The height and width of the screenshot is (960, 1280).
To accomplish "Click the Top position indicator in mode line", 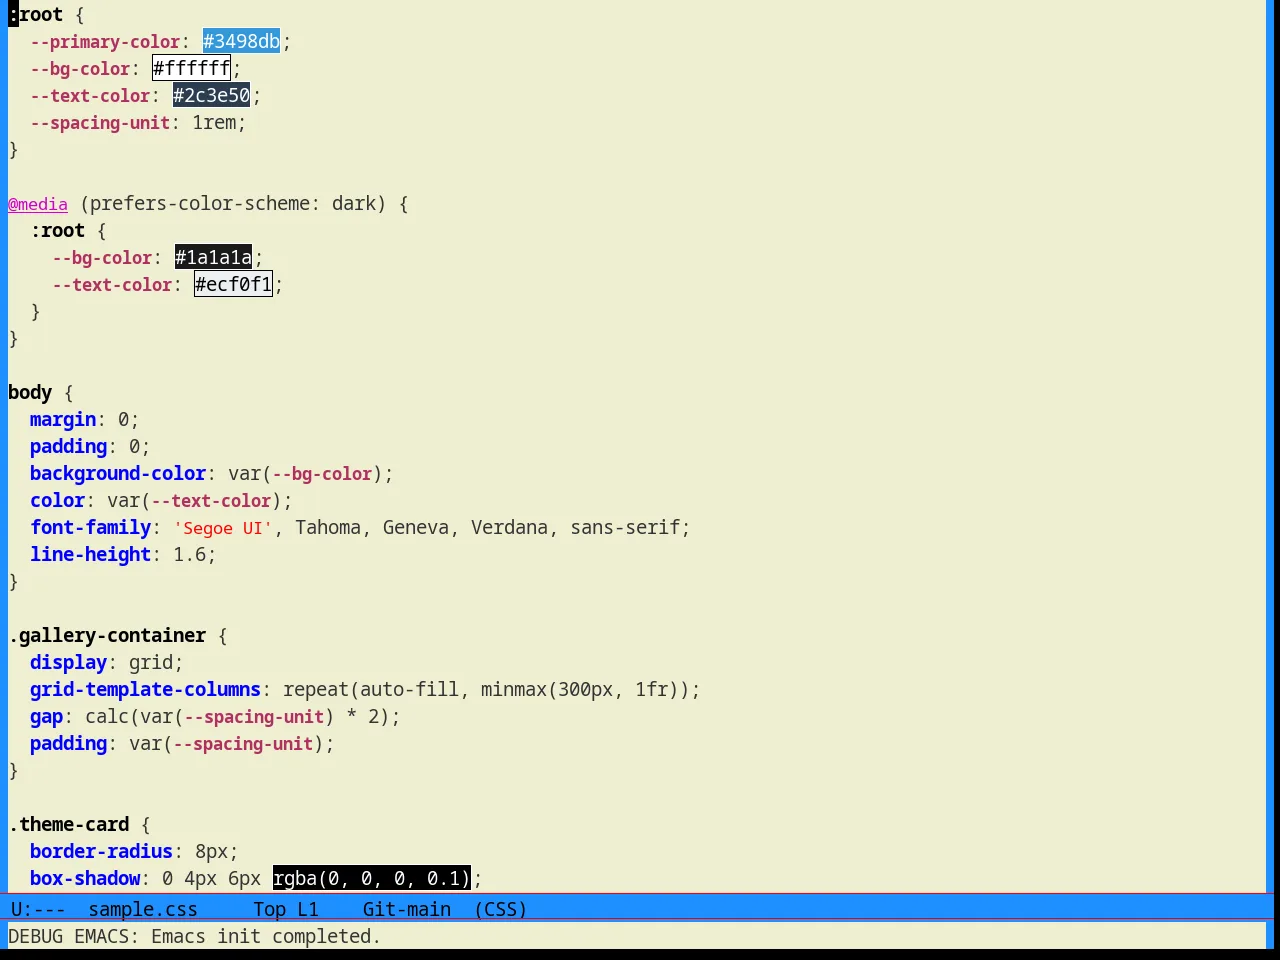I will (269, 909).
